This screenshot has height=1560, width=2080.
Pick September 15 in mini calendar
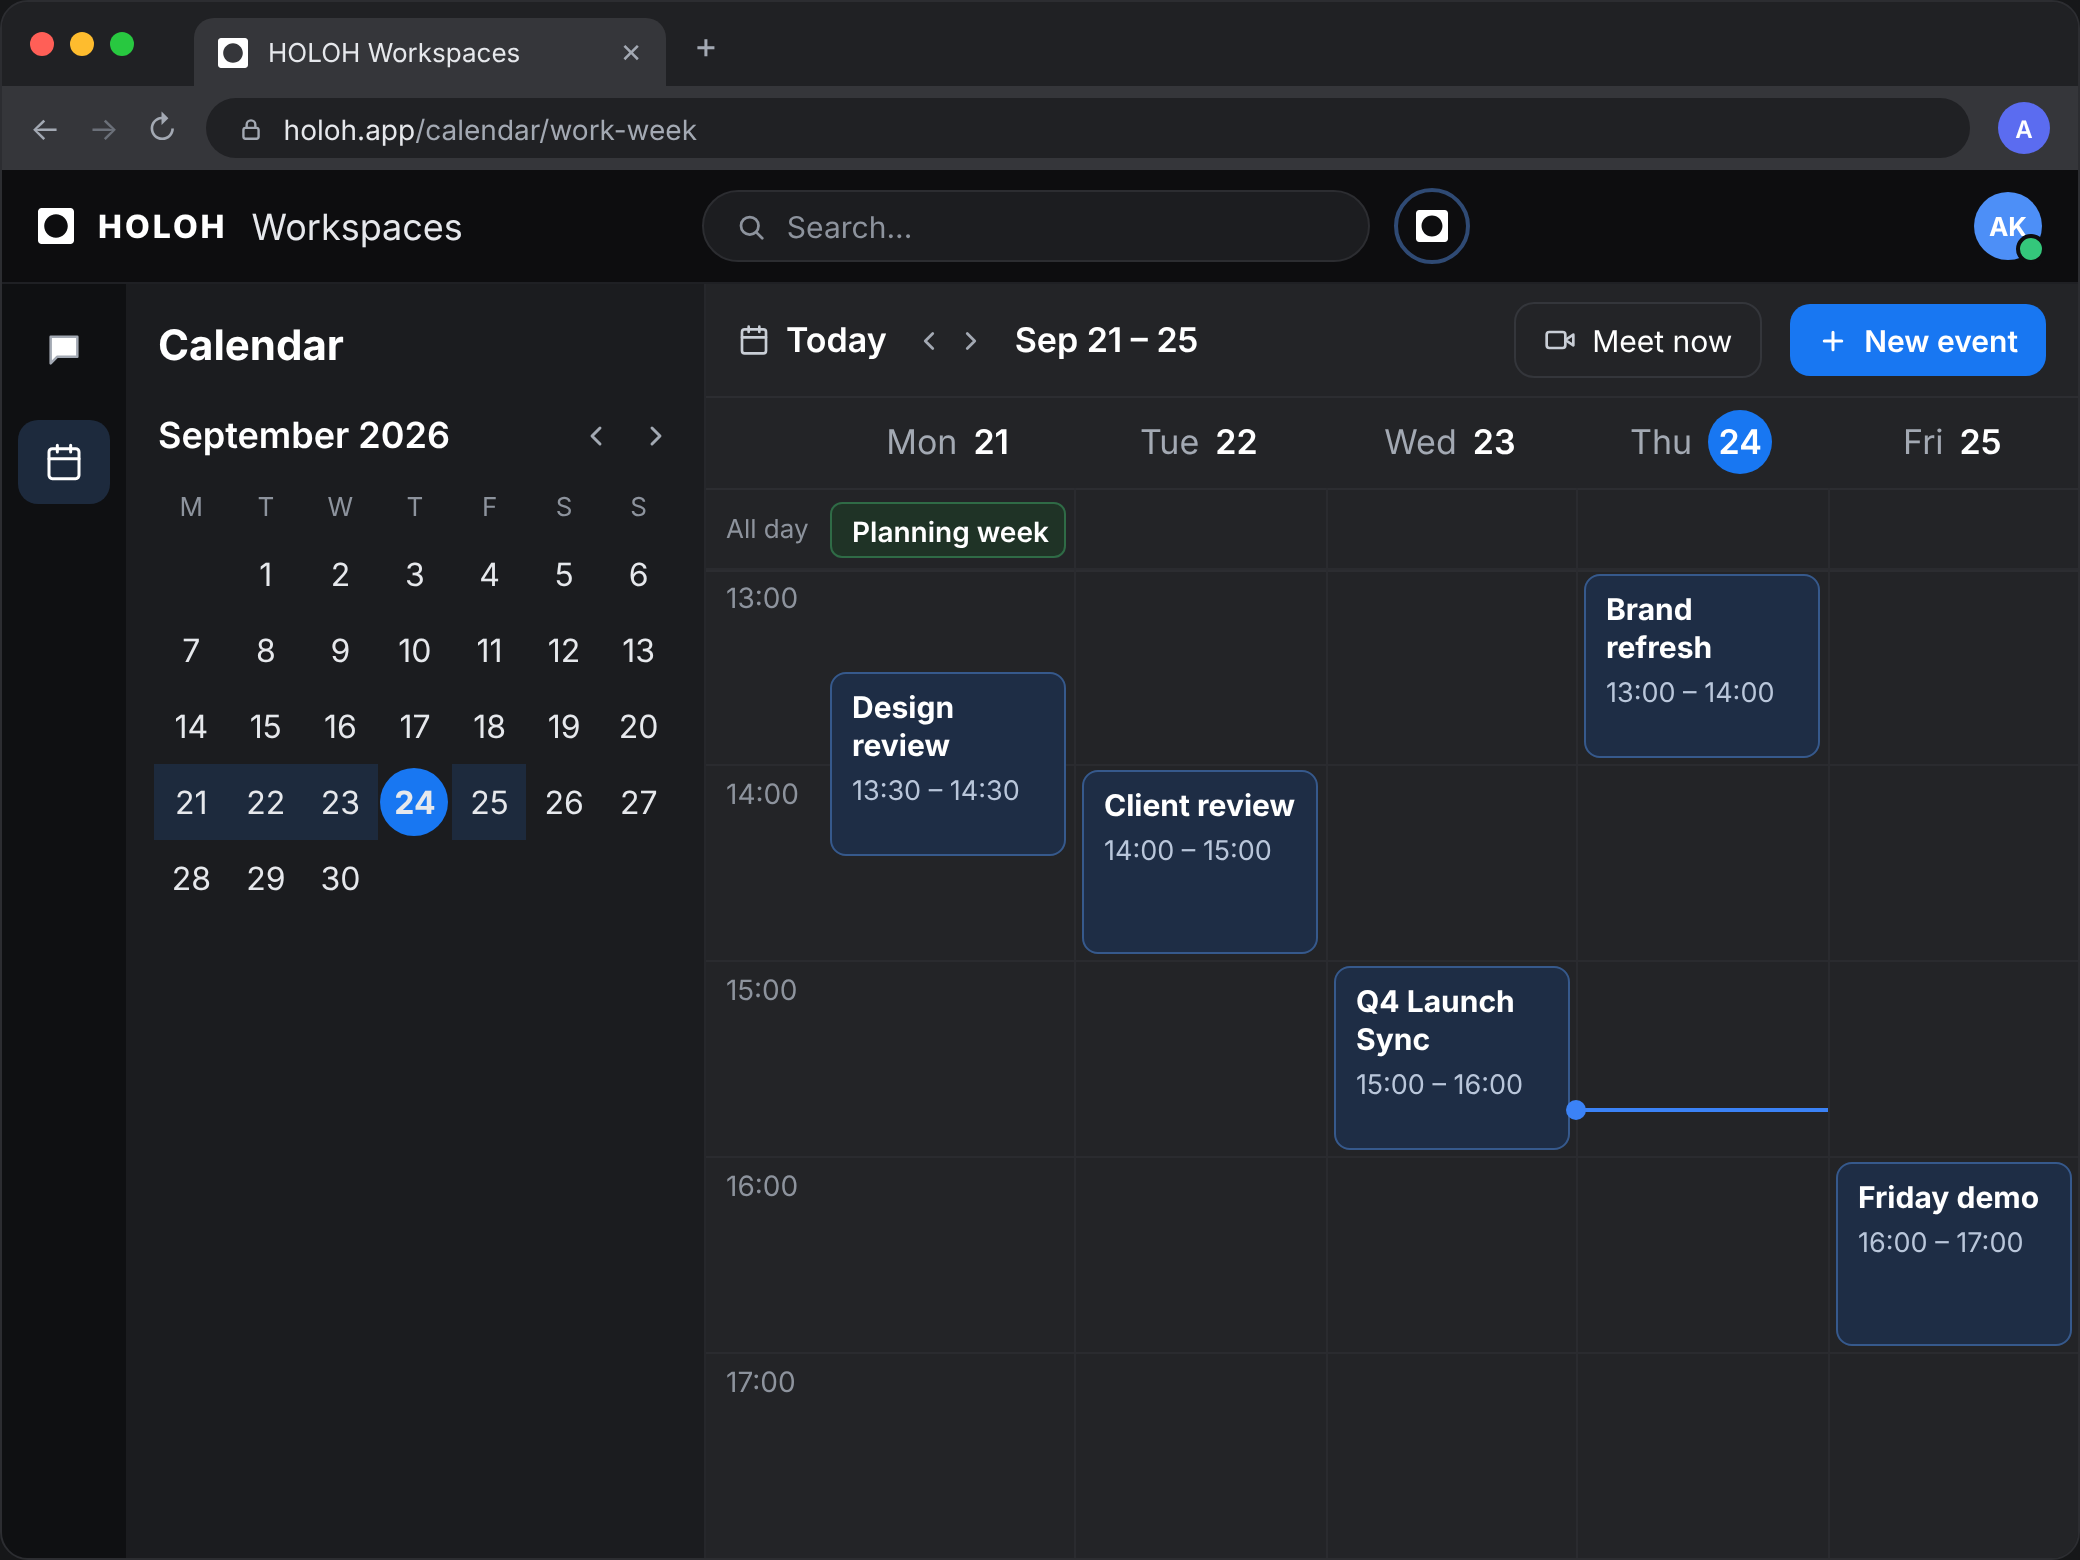(x=265, y=726)
